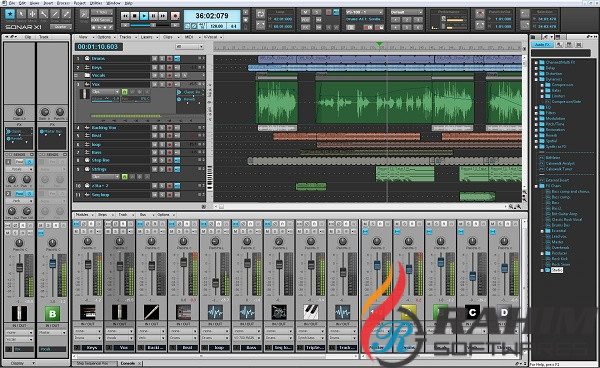Expand the Dynamics folder in browser
The width and height of the screenshot is (600, 368).
(x=536, y=79)
